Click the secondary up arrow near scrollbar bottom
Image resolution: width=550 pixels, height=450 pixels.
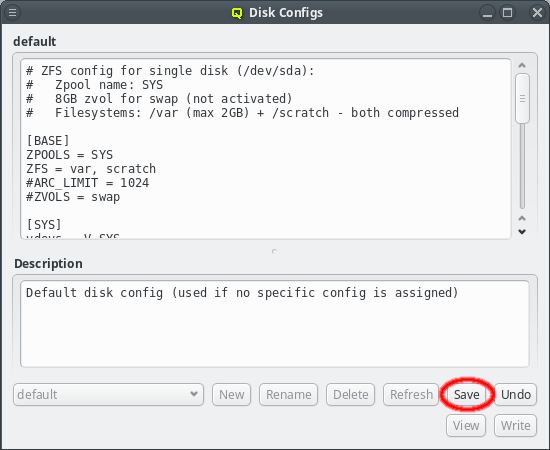point(522,219)
